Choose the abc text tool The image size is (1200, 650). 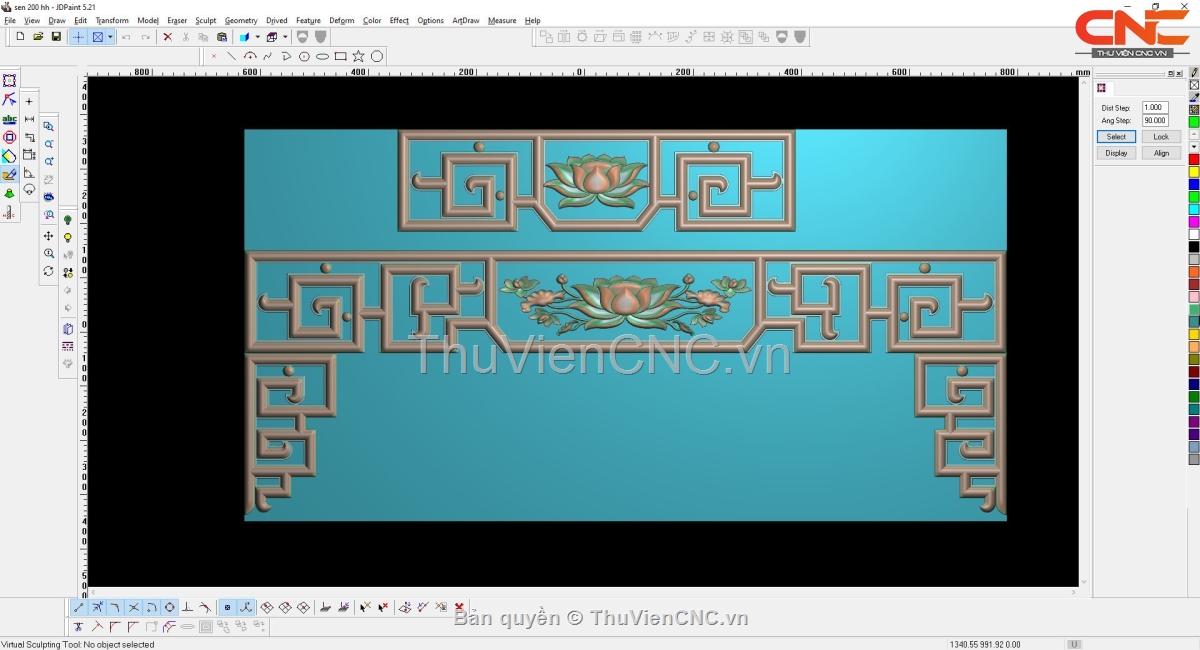tap(9, 119)
